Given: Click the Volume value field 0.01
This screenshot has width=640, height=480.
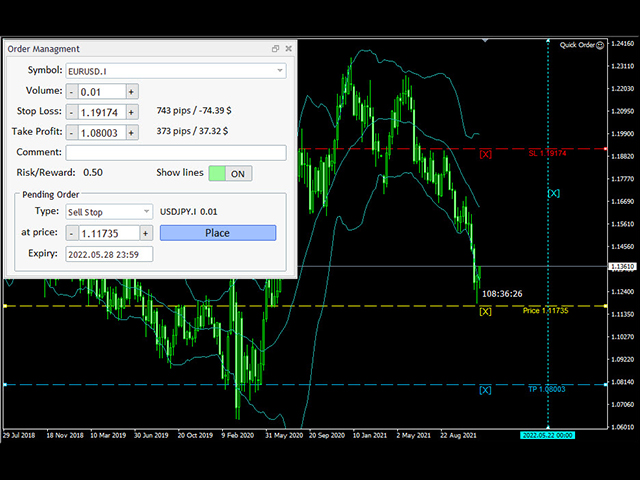Looking at the screenshot, I should [x=100, y=91].
